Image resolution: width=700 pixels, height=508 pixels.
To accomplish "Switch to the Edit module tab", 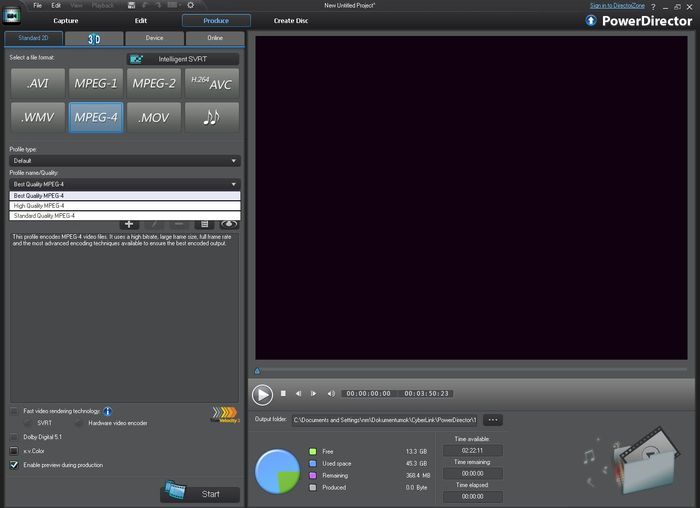I will pyautogui.click(x=141, y=21).
